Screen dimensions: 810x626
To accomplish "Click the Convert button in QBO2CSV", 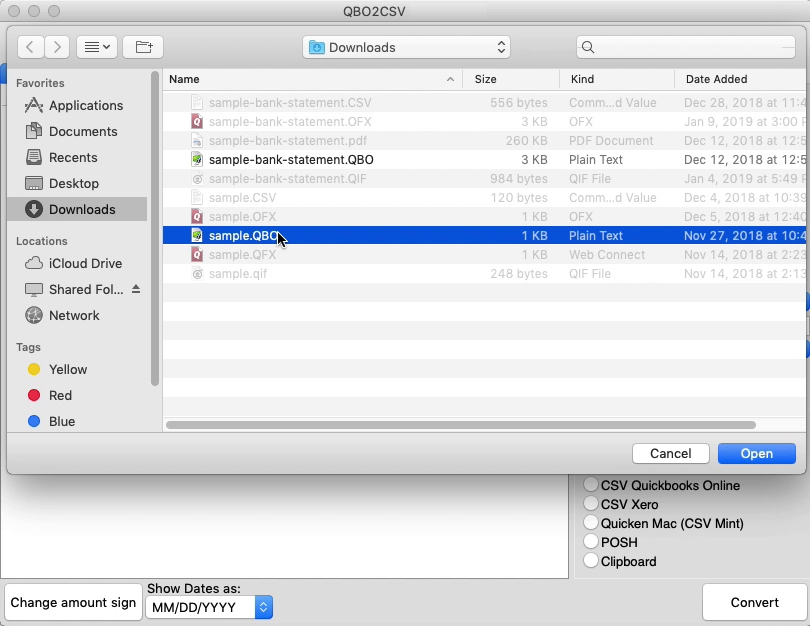I will tap(754, 602).
